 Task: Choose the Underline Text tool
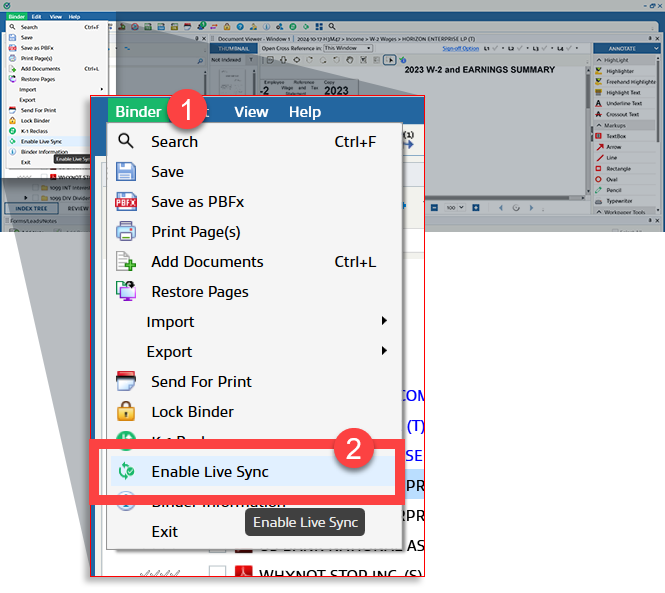(x=623, y=103)
